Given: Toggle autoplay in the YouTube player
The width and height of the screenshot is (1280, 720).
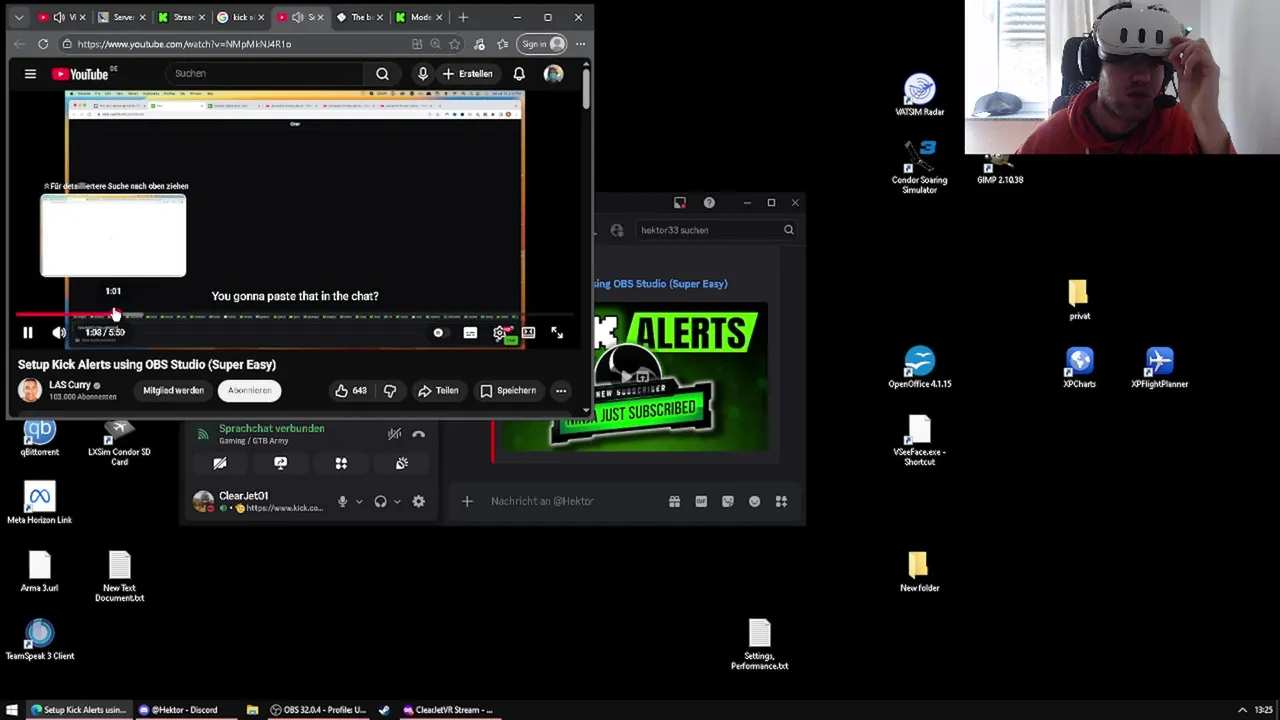Looking at the screenshot, I should coord(438,333).
